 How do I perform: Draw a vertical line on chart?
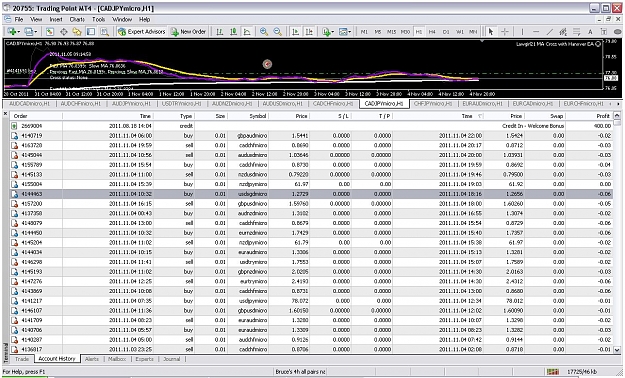pos(522,32)
